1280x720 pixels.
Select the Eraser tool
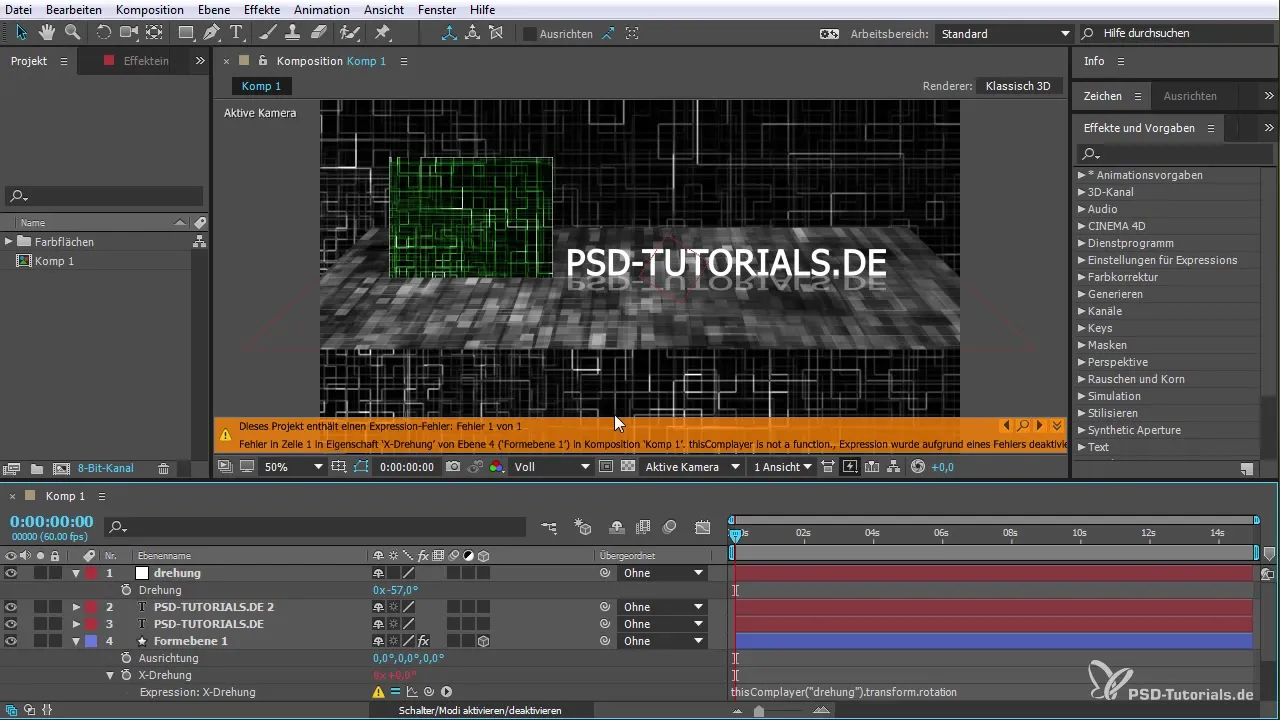[318, 32]
